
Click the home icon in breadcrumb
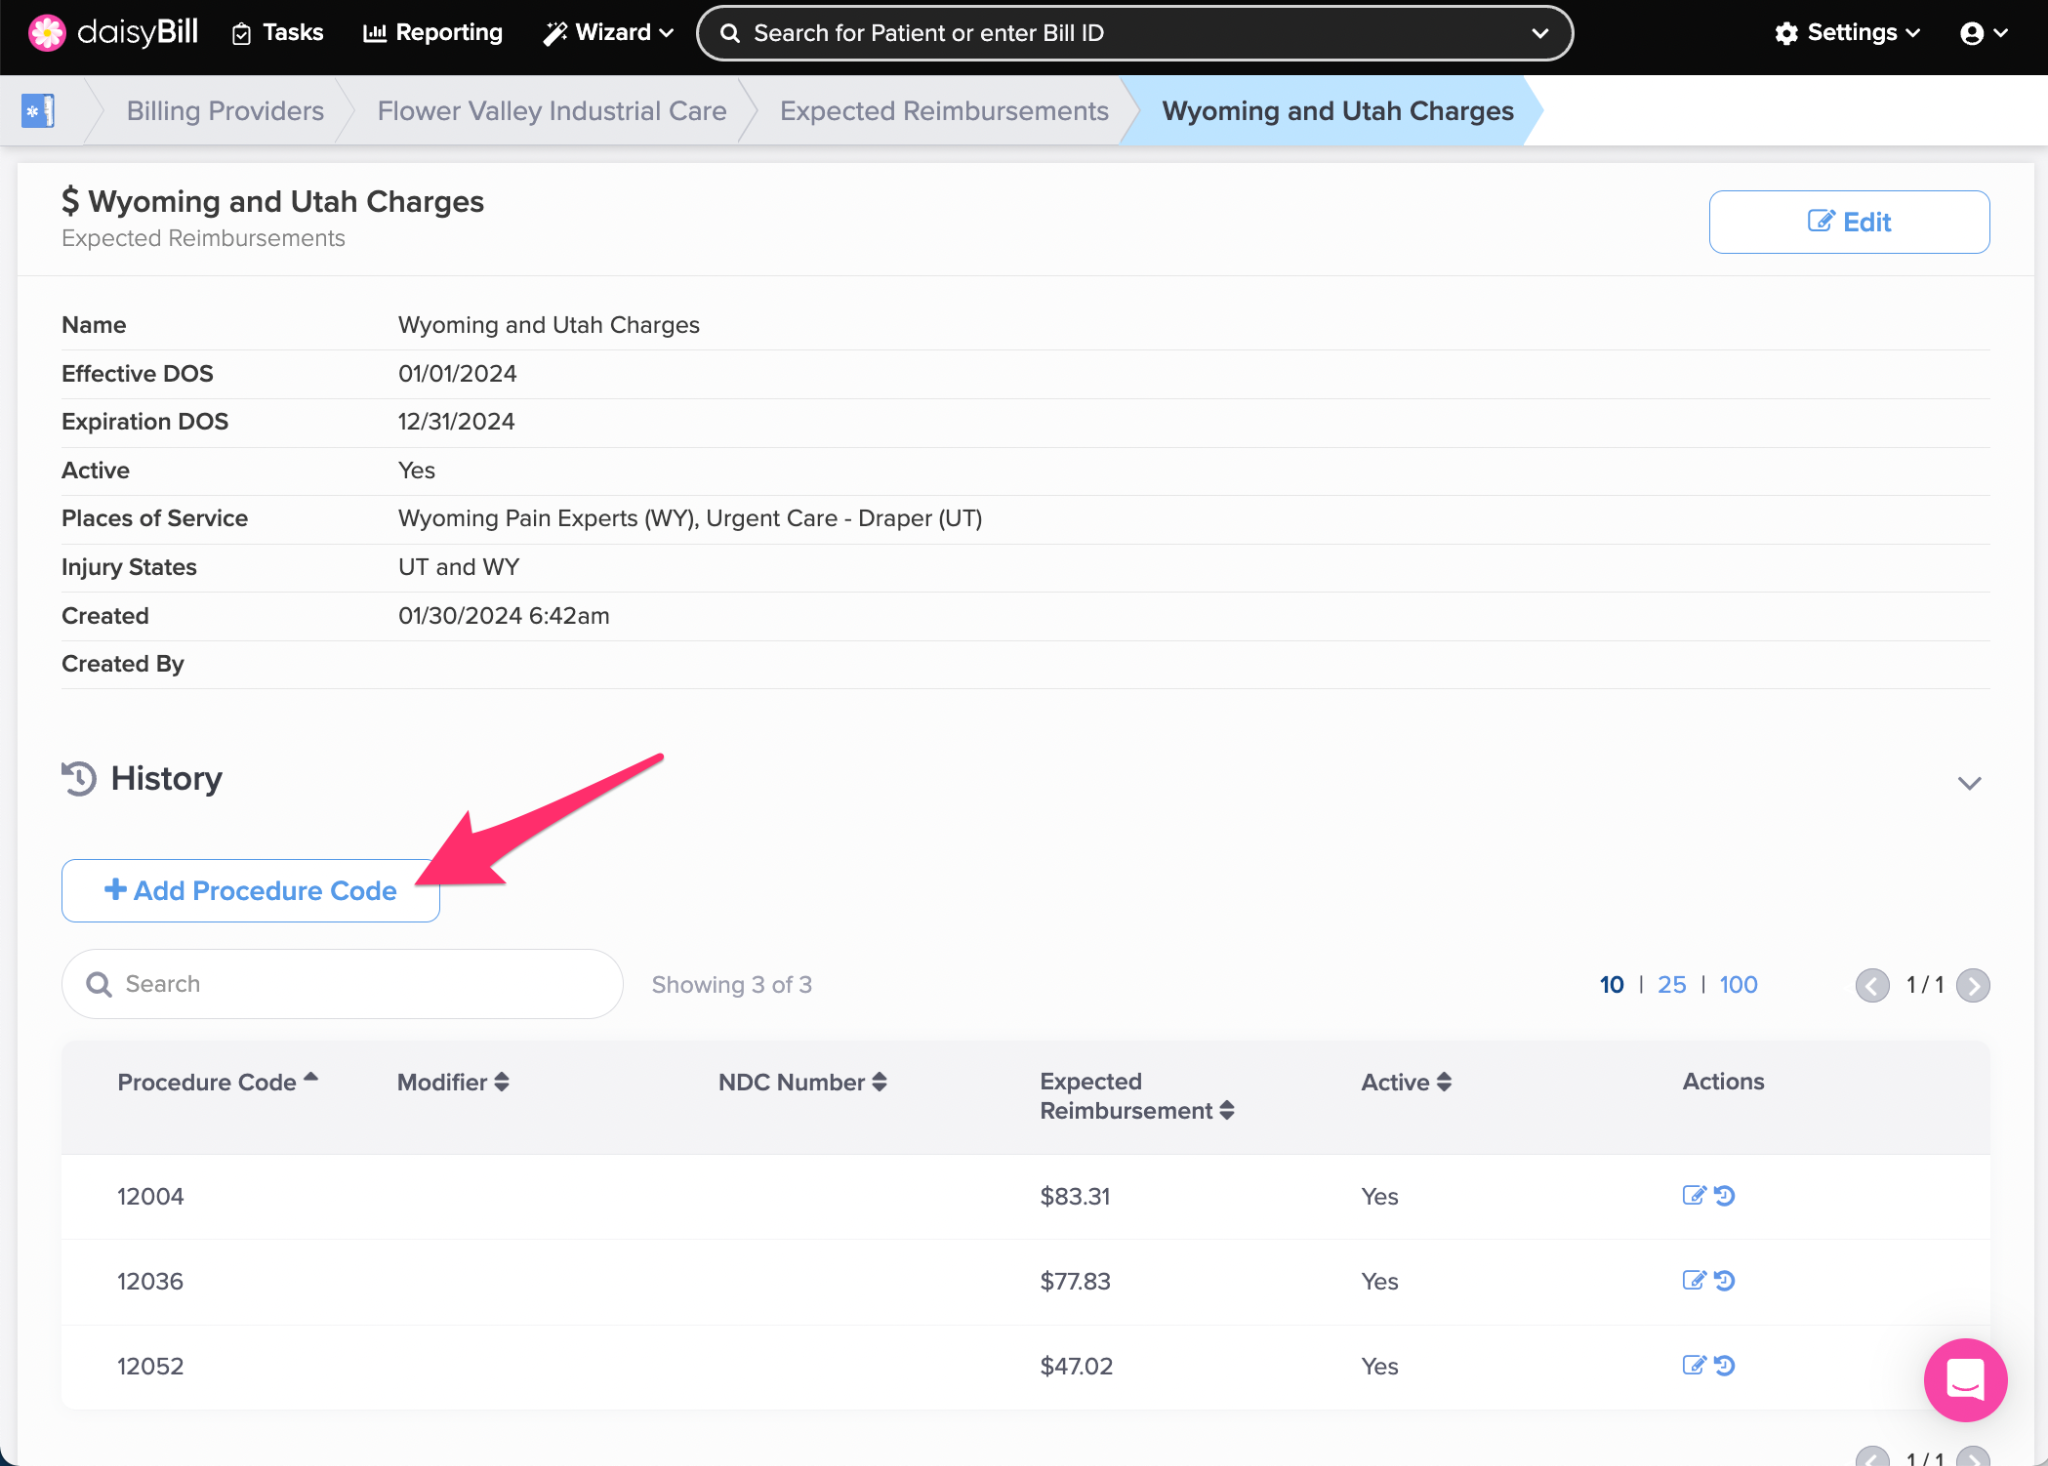(x=38, y=110)
